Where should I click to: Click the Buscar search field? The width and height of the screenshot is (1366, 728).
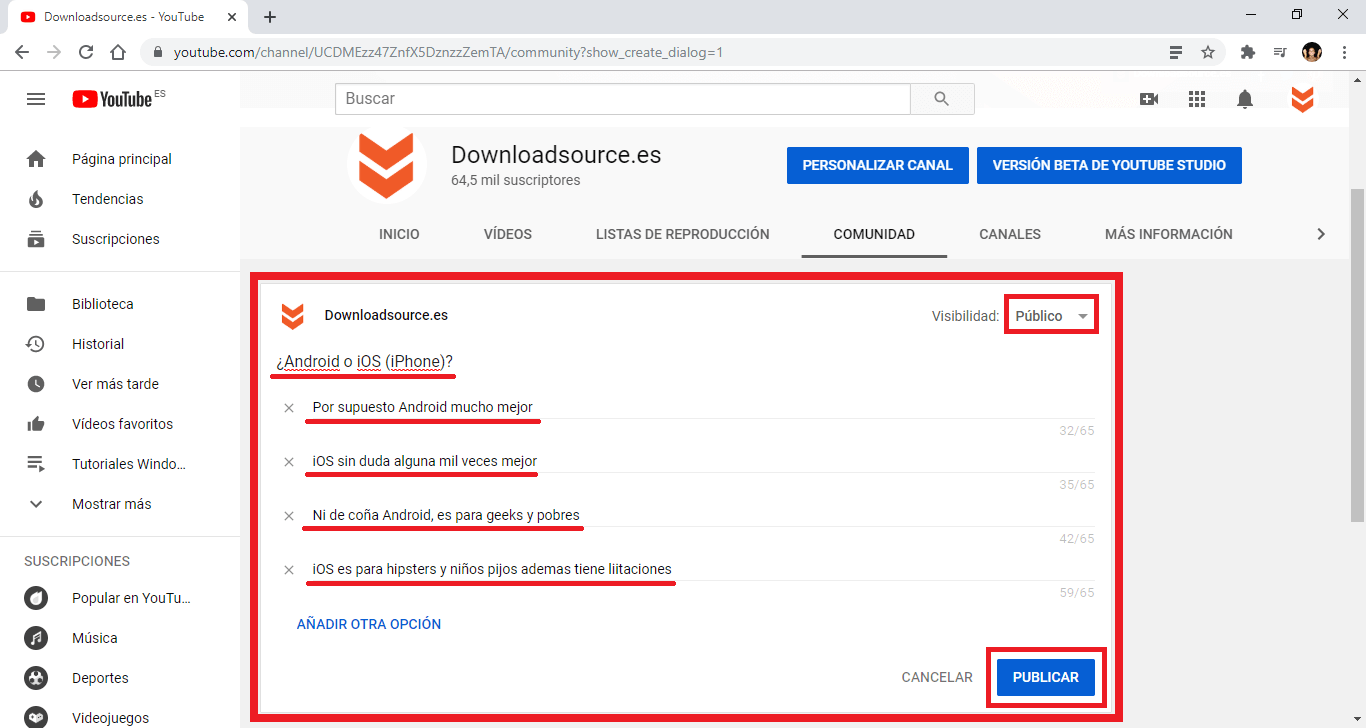[623, 99]
